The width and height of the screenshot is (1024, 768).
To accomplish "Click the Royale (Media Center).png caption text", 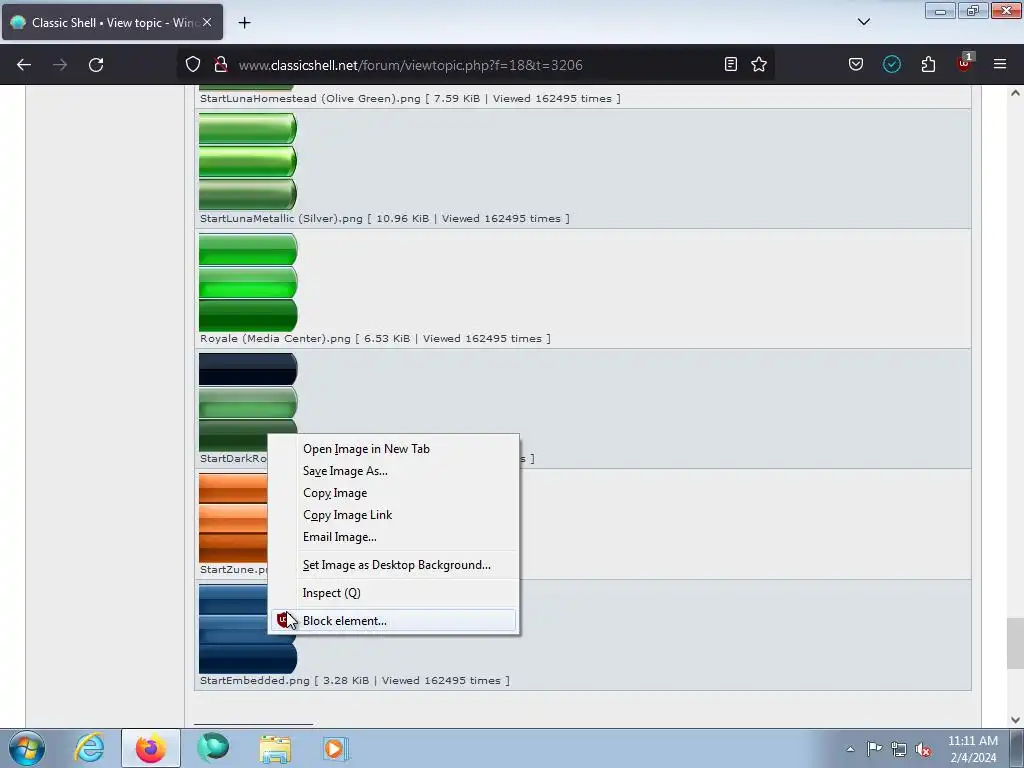I will click(x=375, y=339).
